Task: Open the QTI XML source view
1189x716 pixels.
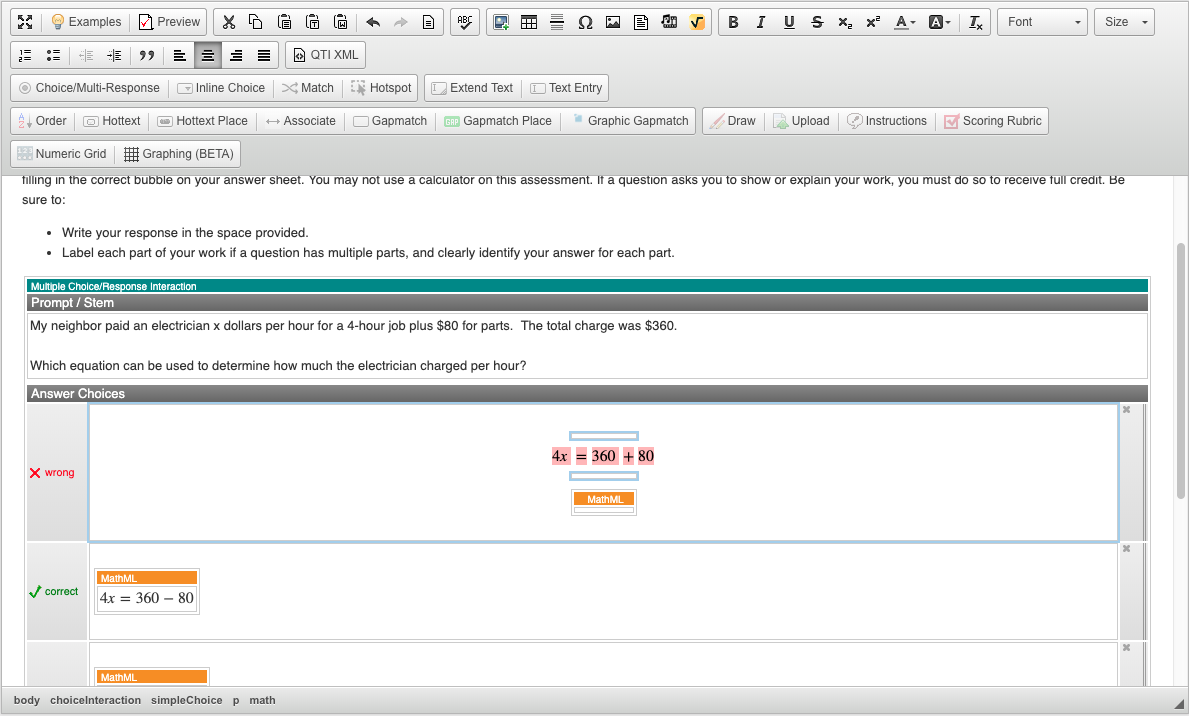Action: pyautogui.click(x=325, y=55)
